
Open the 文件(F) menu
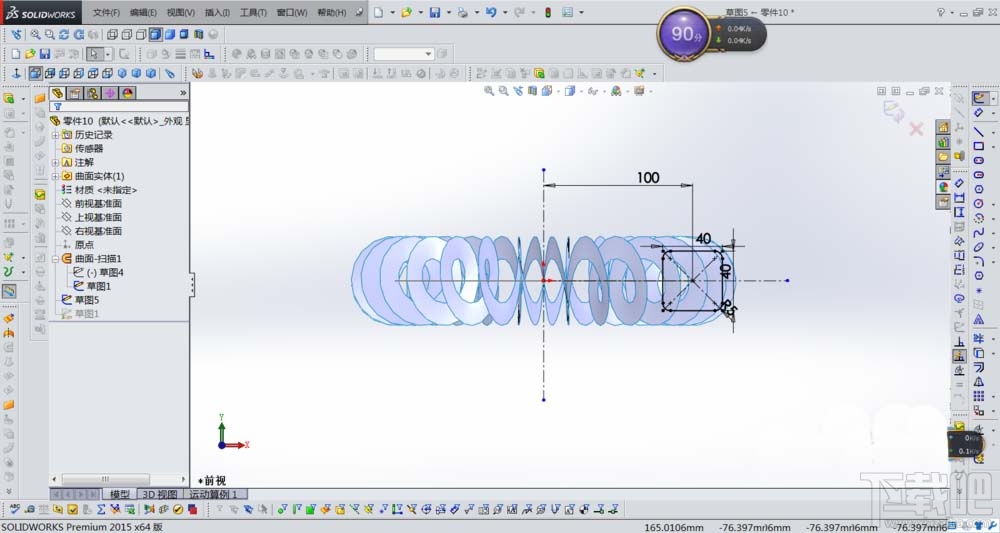coord(106,12)
